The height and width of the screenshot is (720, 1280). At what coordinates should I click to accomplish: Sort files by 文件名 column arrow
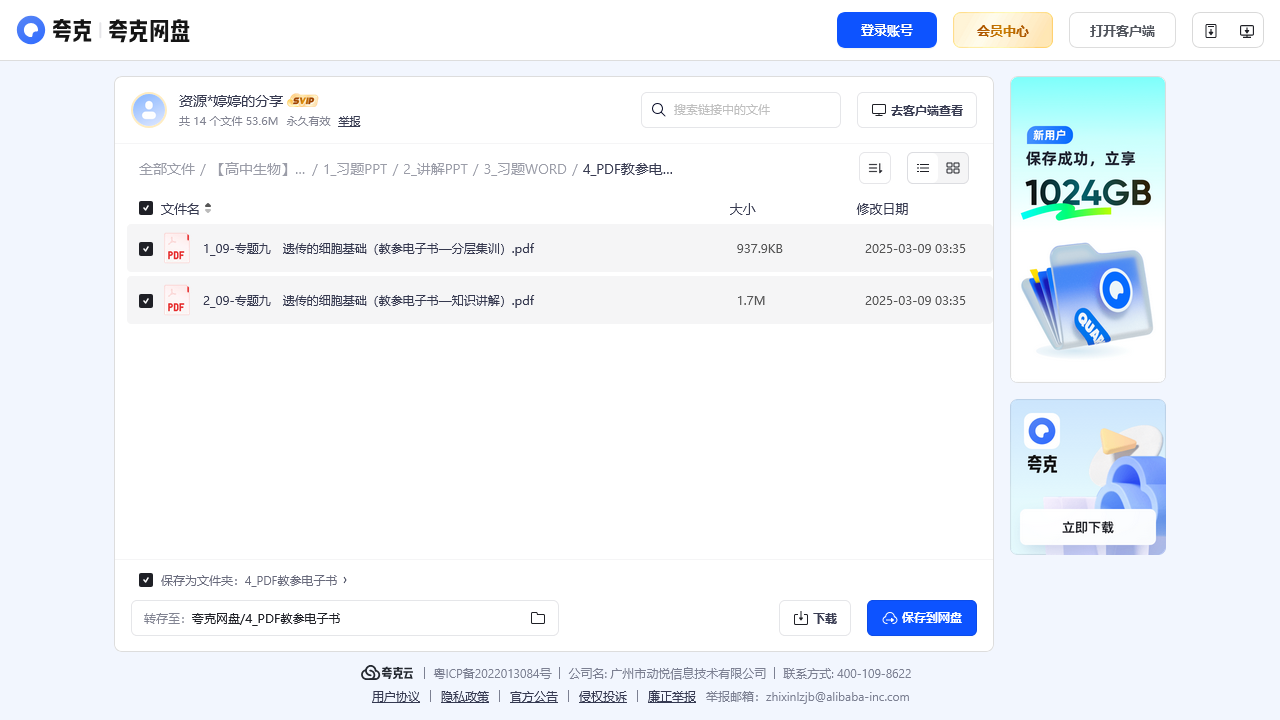pyautogui.click(x=208, y=208)
